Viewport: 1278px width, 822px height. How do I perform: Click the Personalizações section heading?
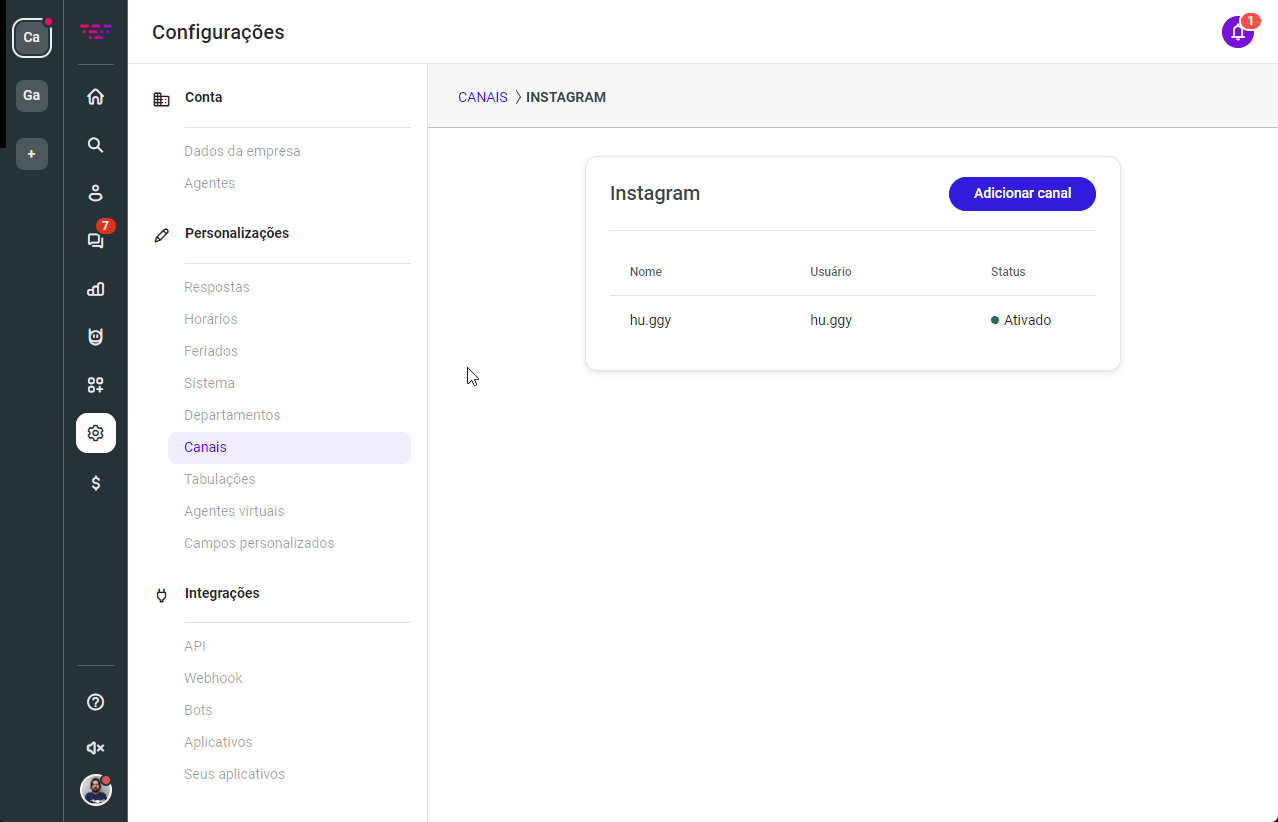tap(237, 233)
